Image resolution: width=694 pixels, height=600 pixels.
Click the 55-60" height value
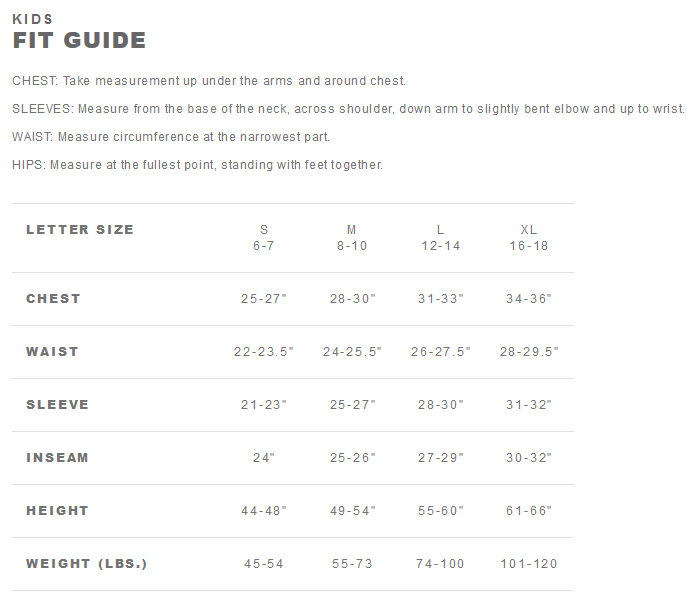440,511
